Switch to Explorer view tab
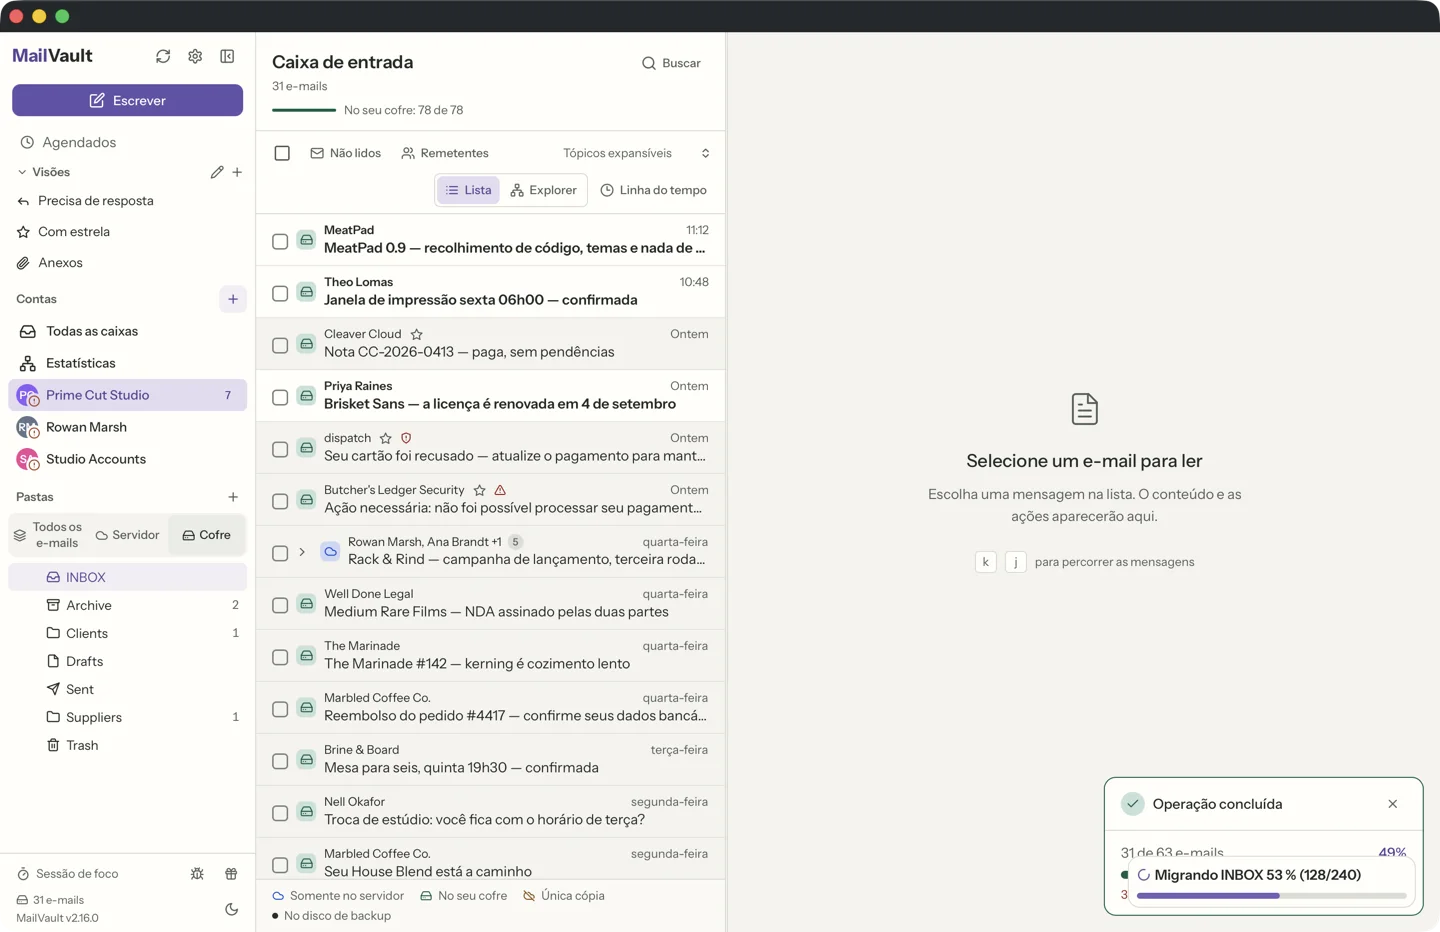 543,190
